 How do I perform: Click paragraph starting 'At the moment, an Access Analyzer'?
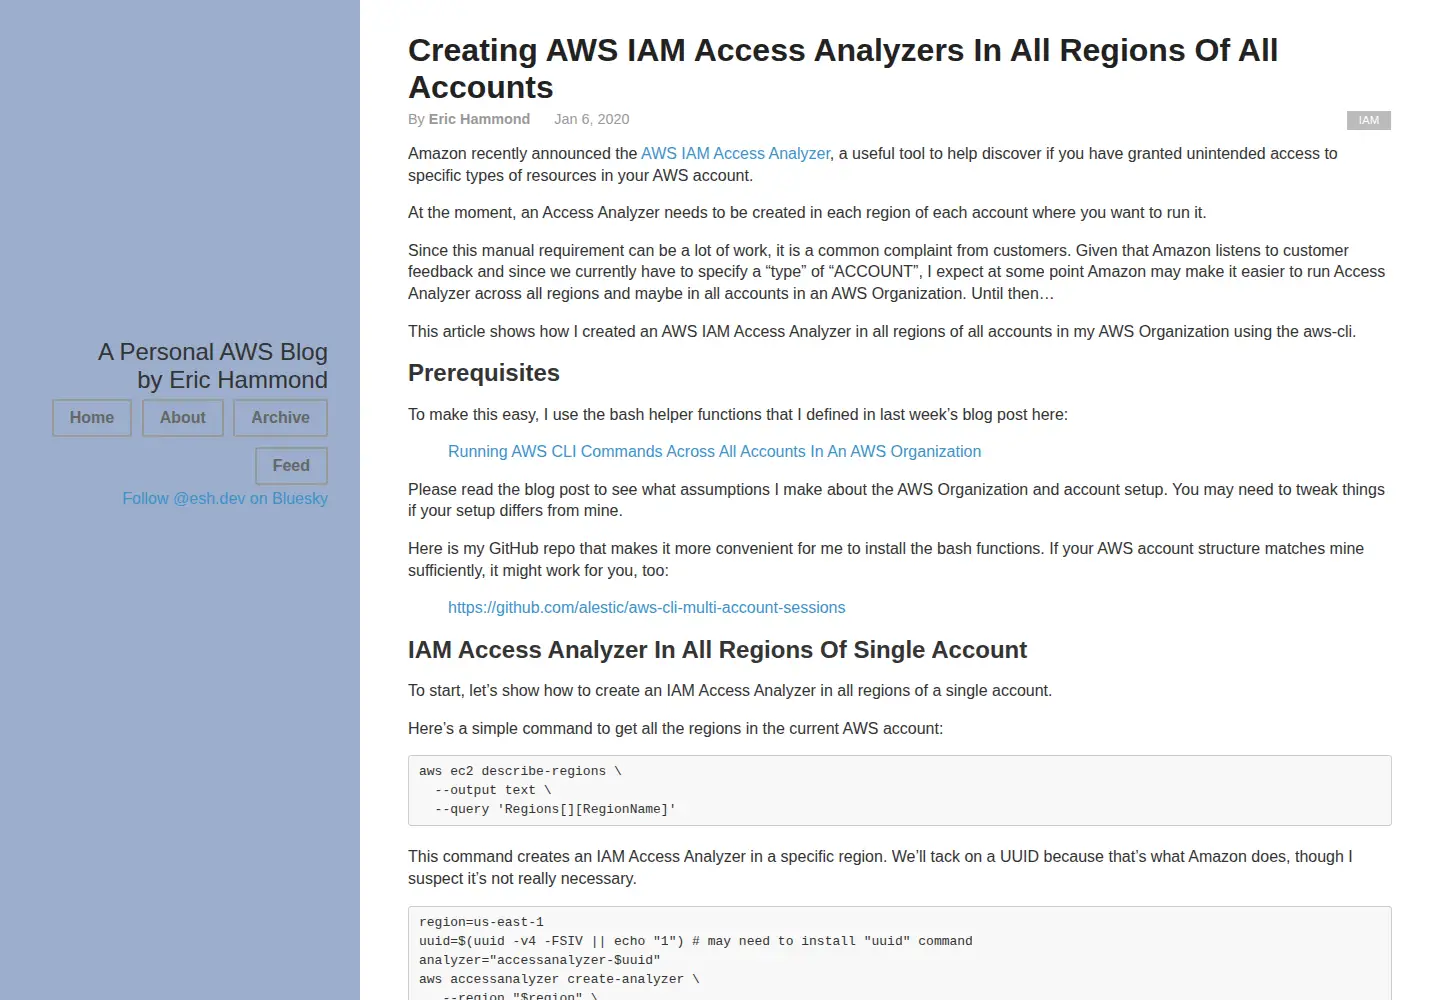click(807, 212)
